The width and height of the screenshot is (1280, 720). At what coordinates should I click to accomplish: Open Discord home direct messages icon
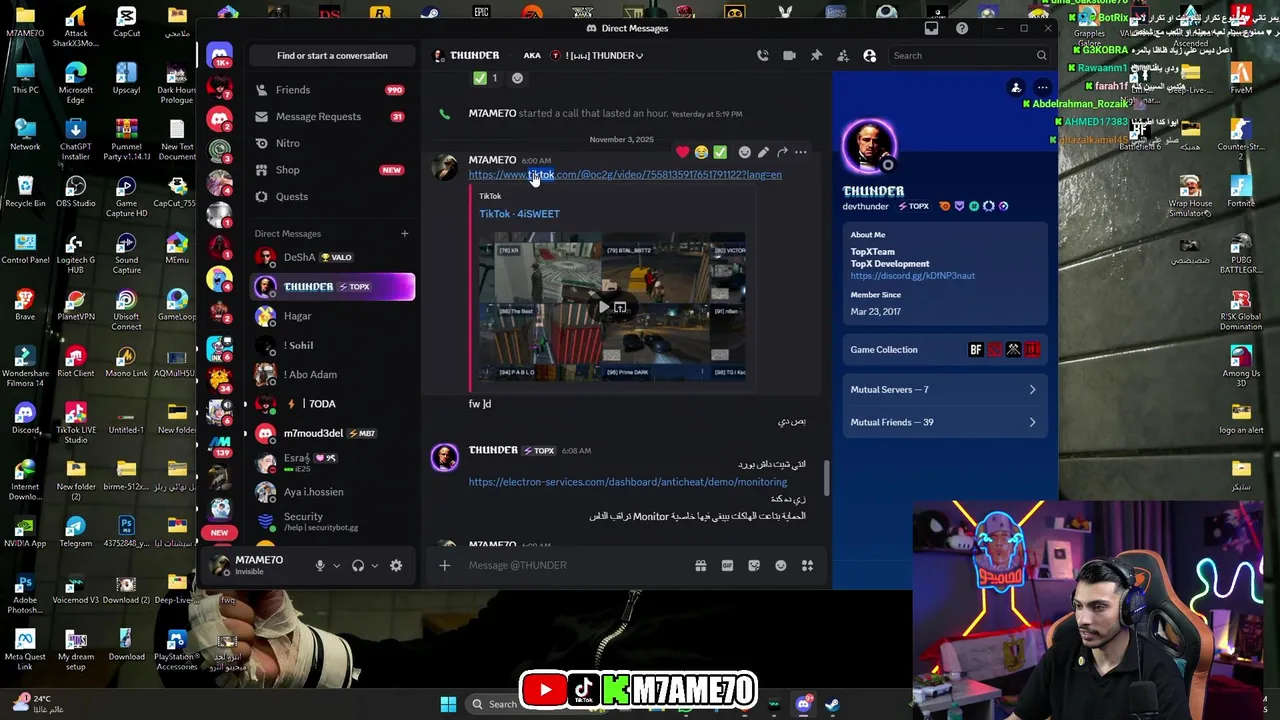coord(220,55)
